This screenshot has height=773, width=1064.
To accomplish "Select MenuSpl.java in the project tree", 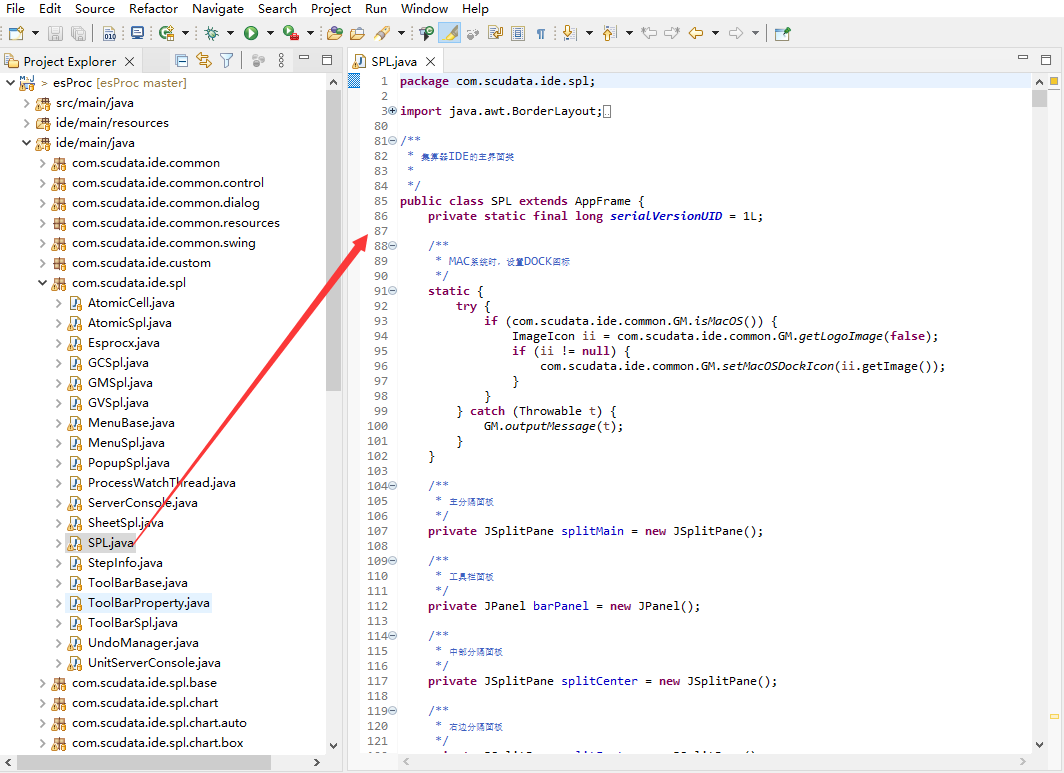I will point(126,443).
